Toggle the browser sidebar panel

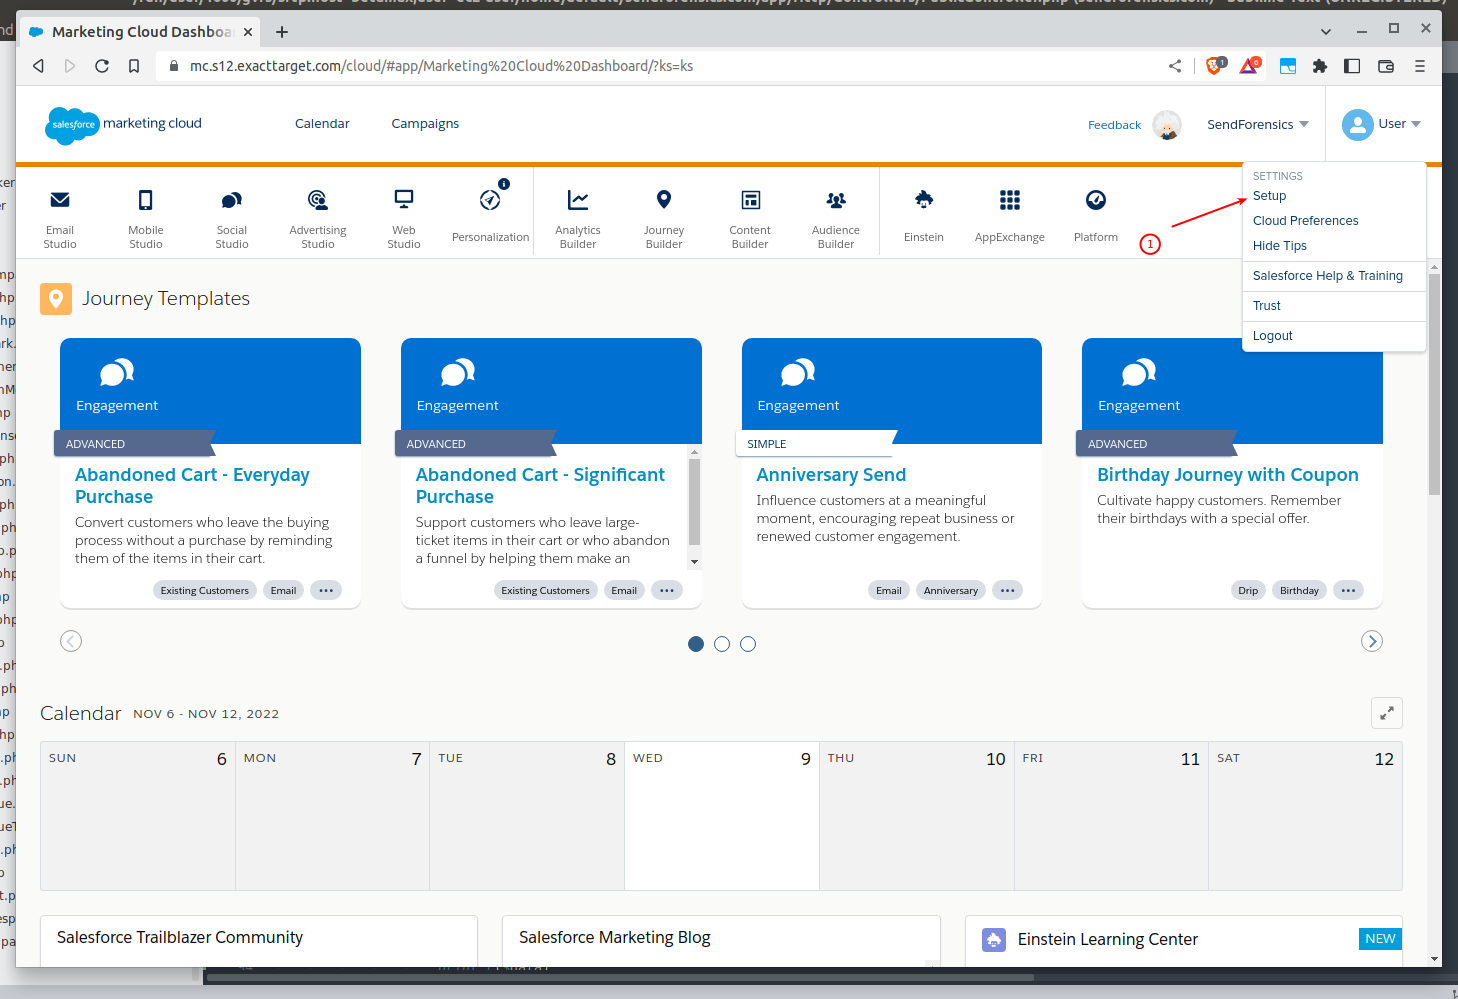click(1352, 66)
